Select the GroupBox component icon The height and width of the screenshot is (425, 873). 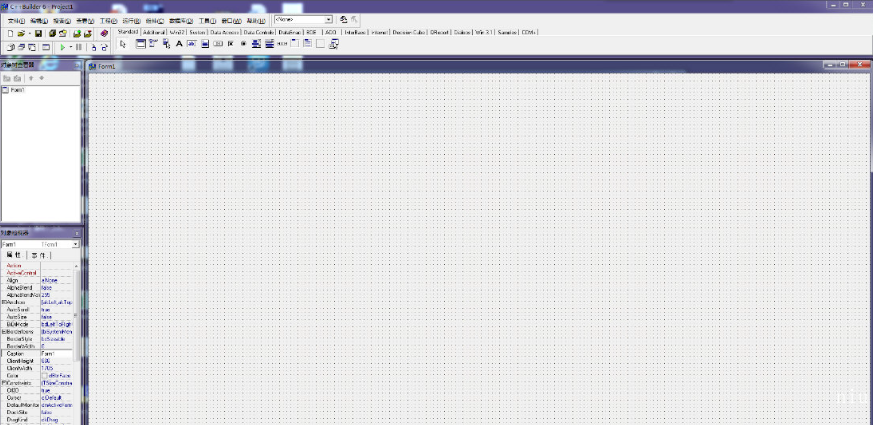click(x=295, y=44)
